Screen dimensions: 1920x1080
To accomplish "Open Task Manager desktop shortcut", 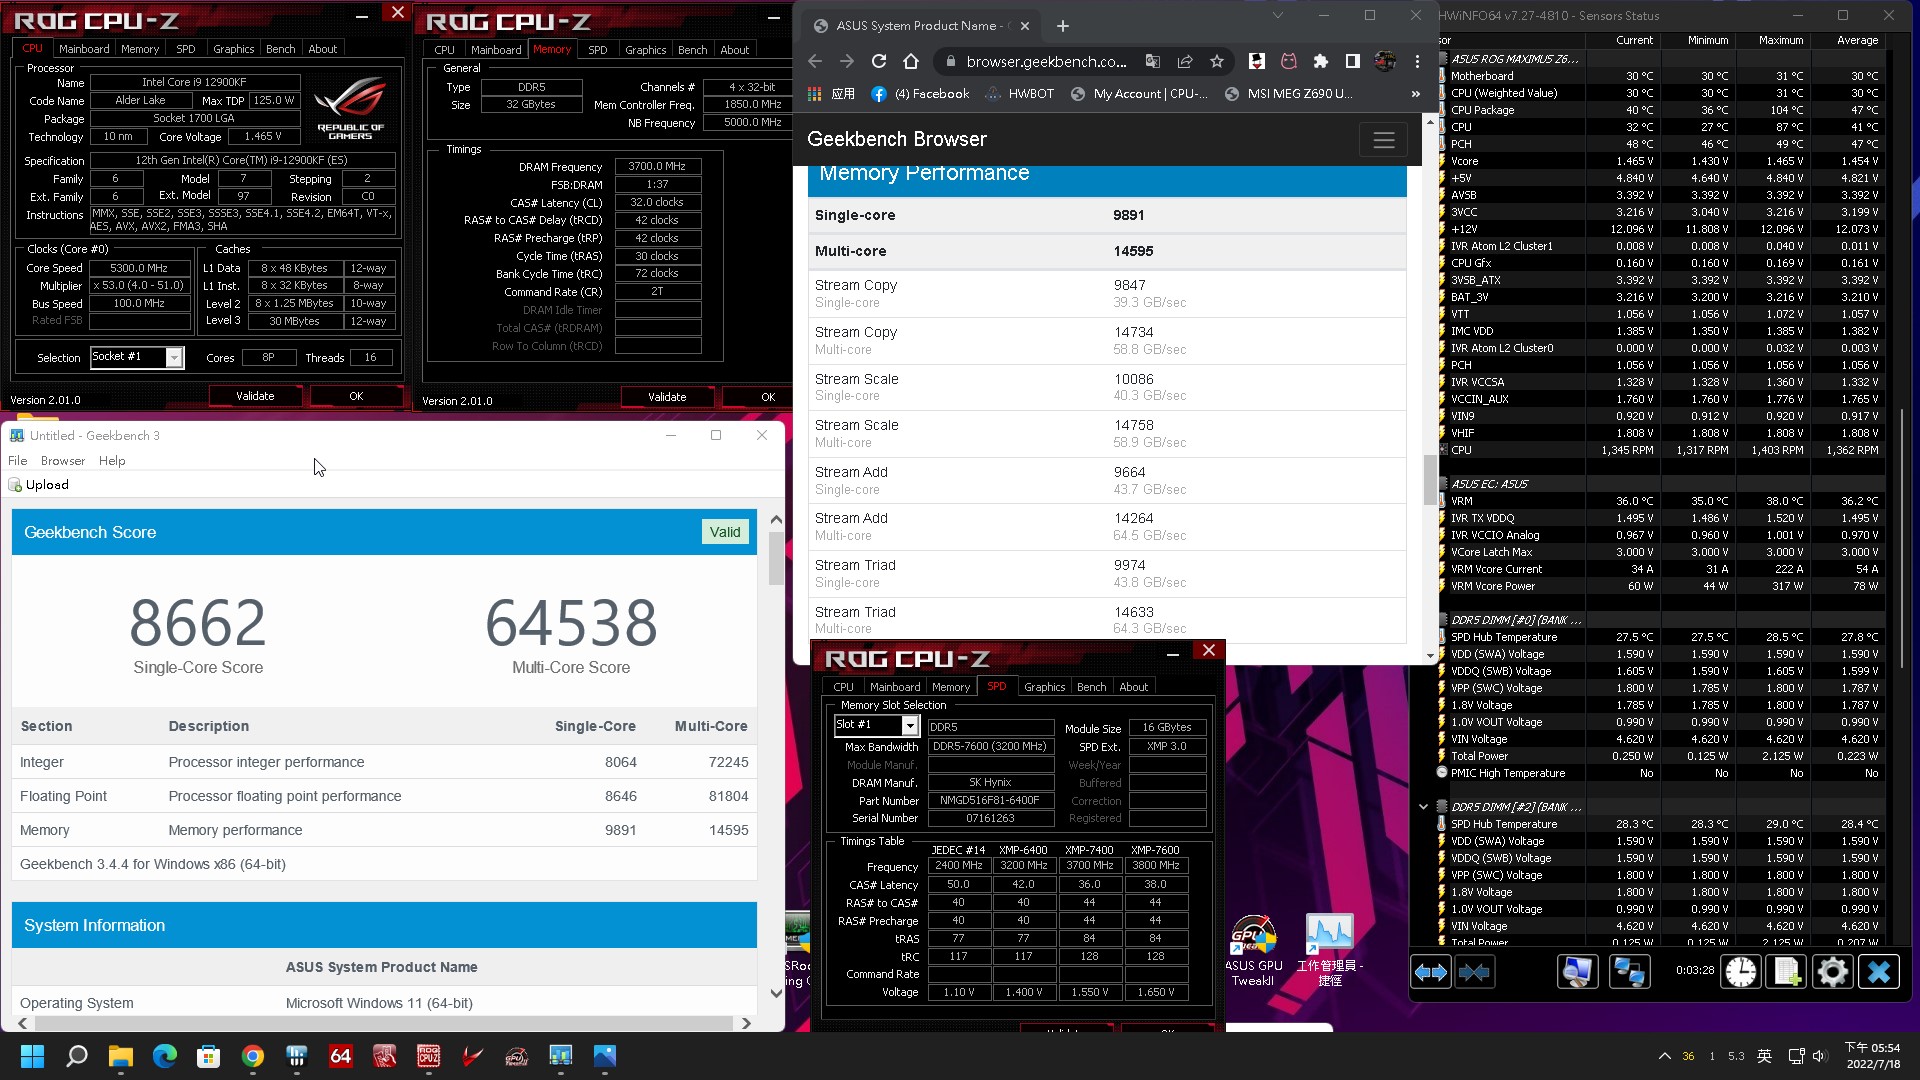I will point(1330,951).
